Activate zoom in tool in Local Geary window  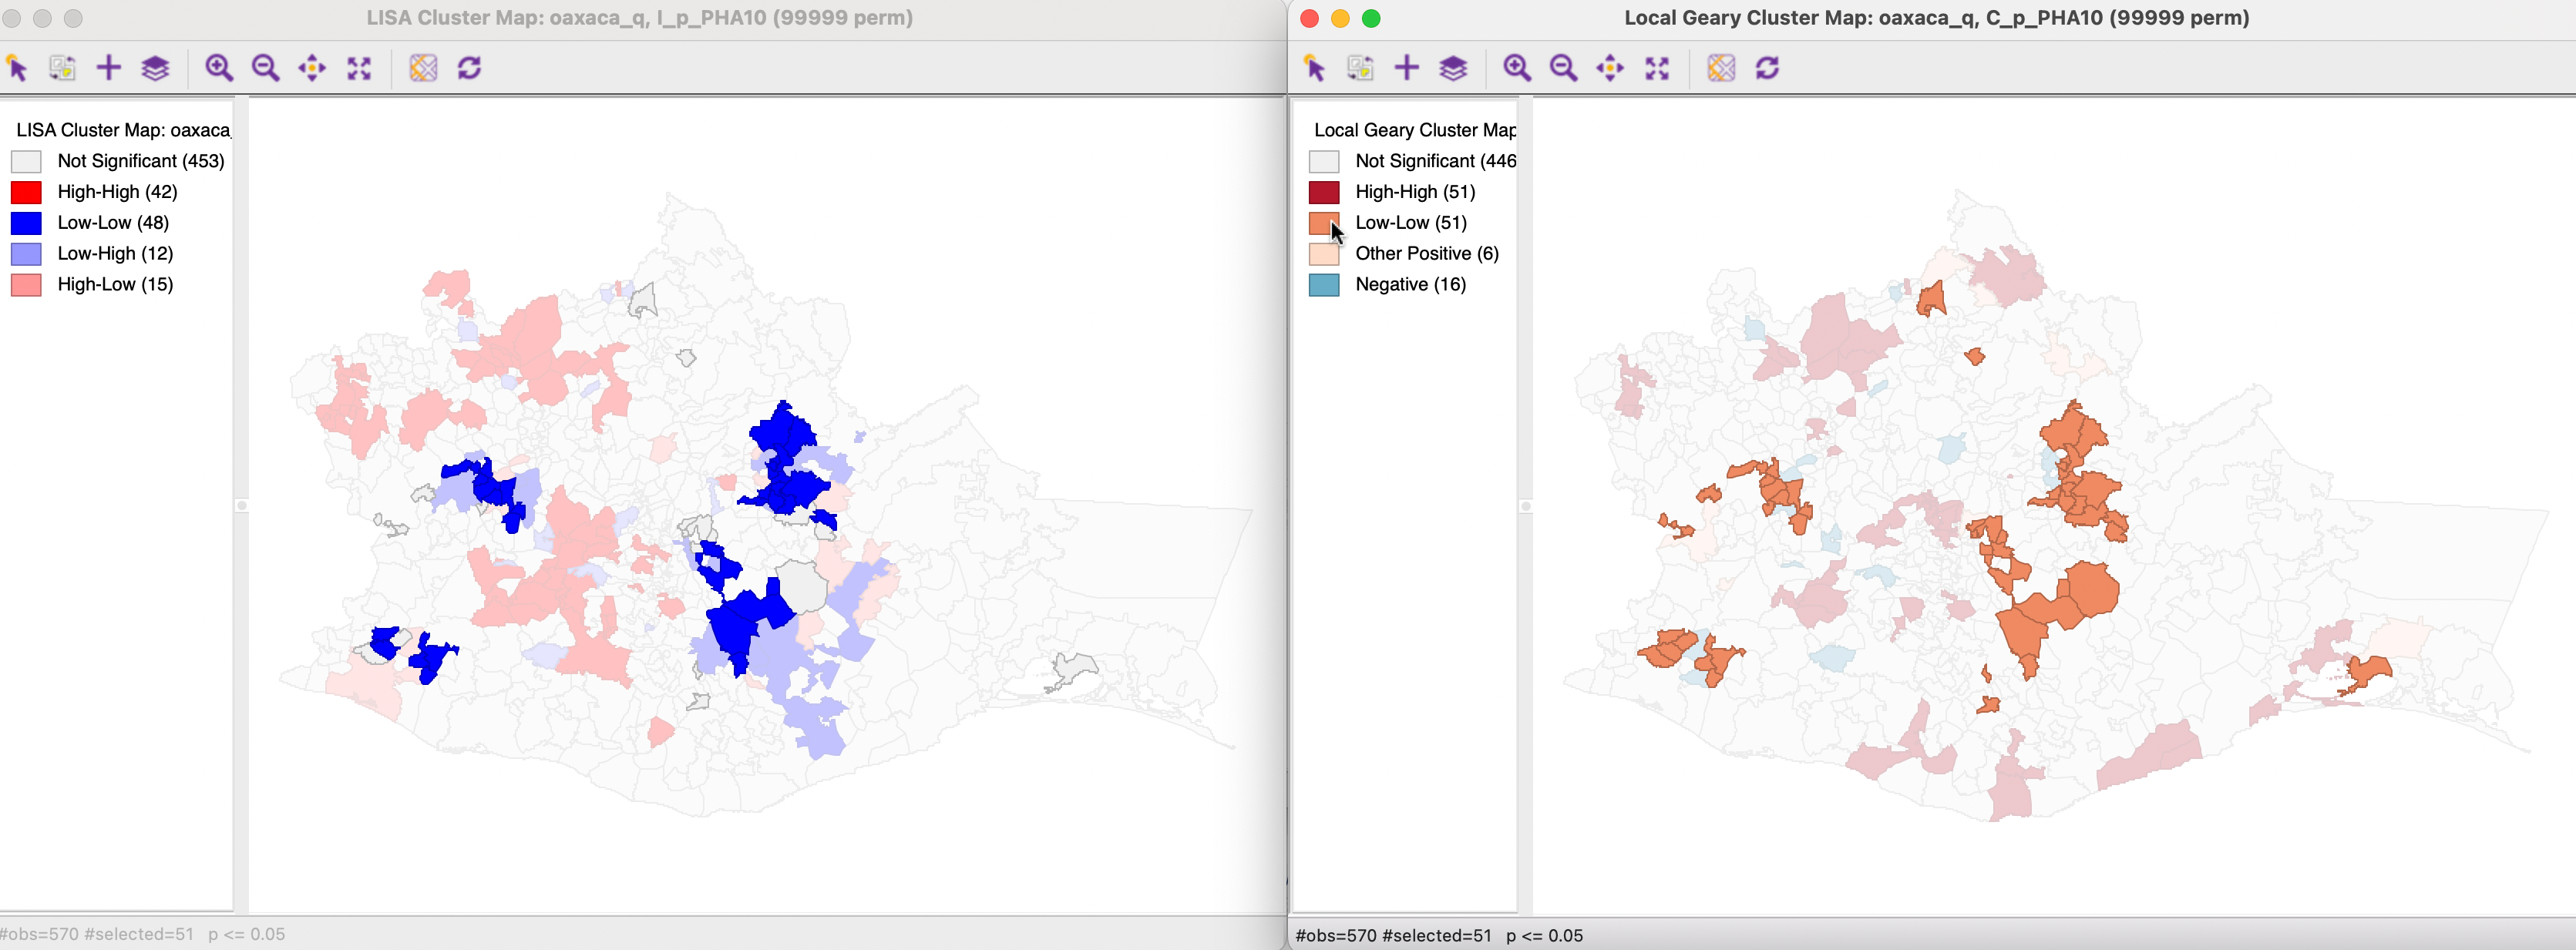(x=1517, y=68)
